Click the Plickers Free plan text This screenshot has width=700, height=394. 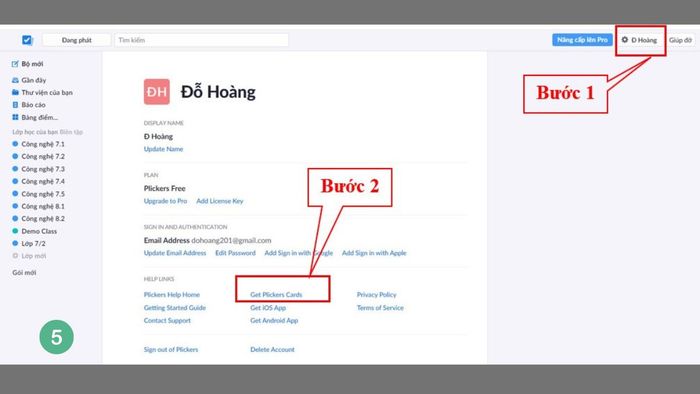point(165,189)
